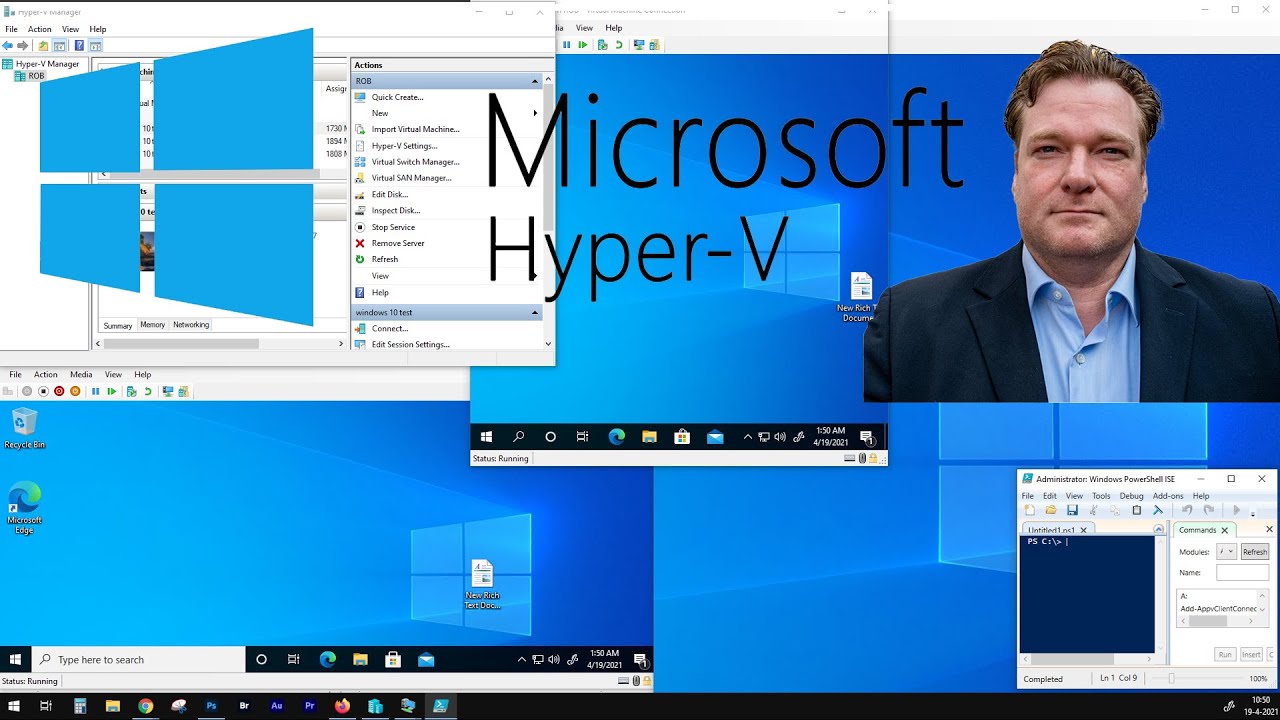Viewport: 1280px width, 720px height.
Task: Open the Action menu in Hyper-V Manager
Action: click(x=40, y=29)
